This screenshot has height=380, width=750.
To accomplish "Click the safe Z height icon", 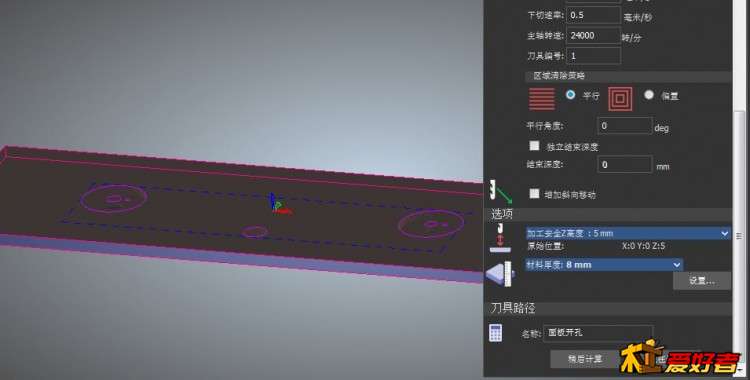I will coord(500,238).
